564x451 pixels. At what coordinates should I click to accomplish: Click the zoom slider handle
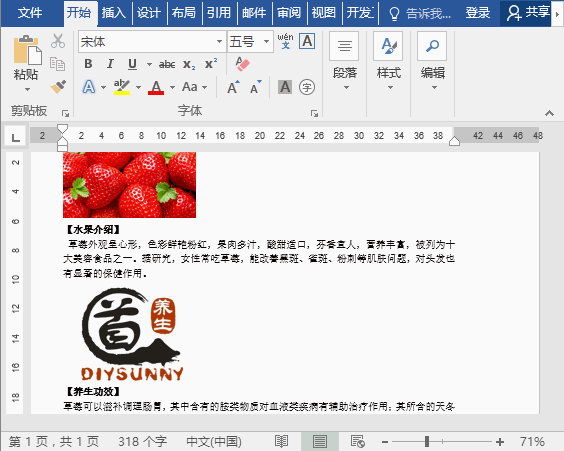427,441
